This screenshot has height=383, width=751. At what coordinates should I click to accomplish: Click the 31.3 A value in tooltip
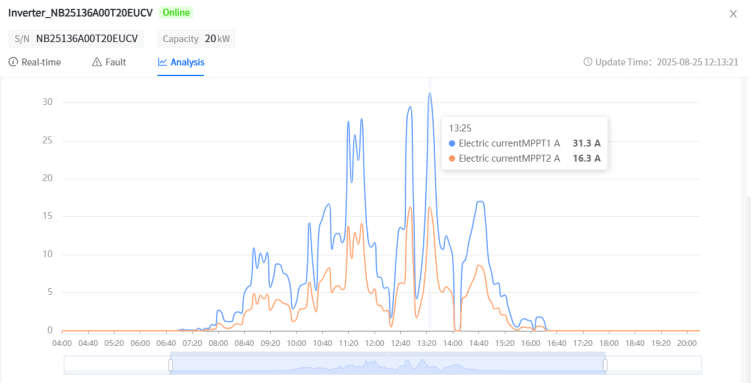click(x=586, y=143)
